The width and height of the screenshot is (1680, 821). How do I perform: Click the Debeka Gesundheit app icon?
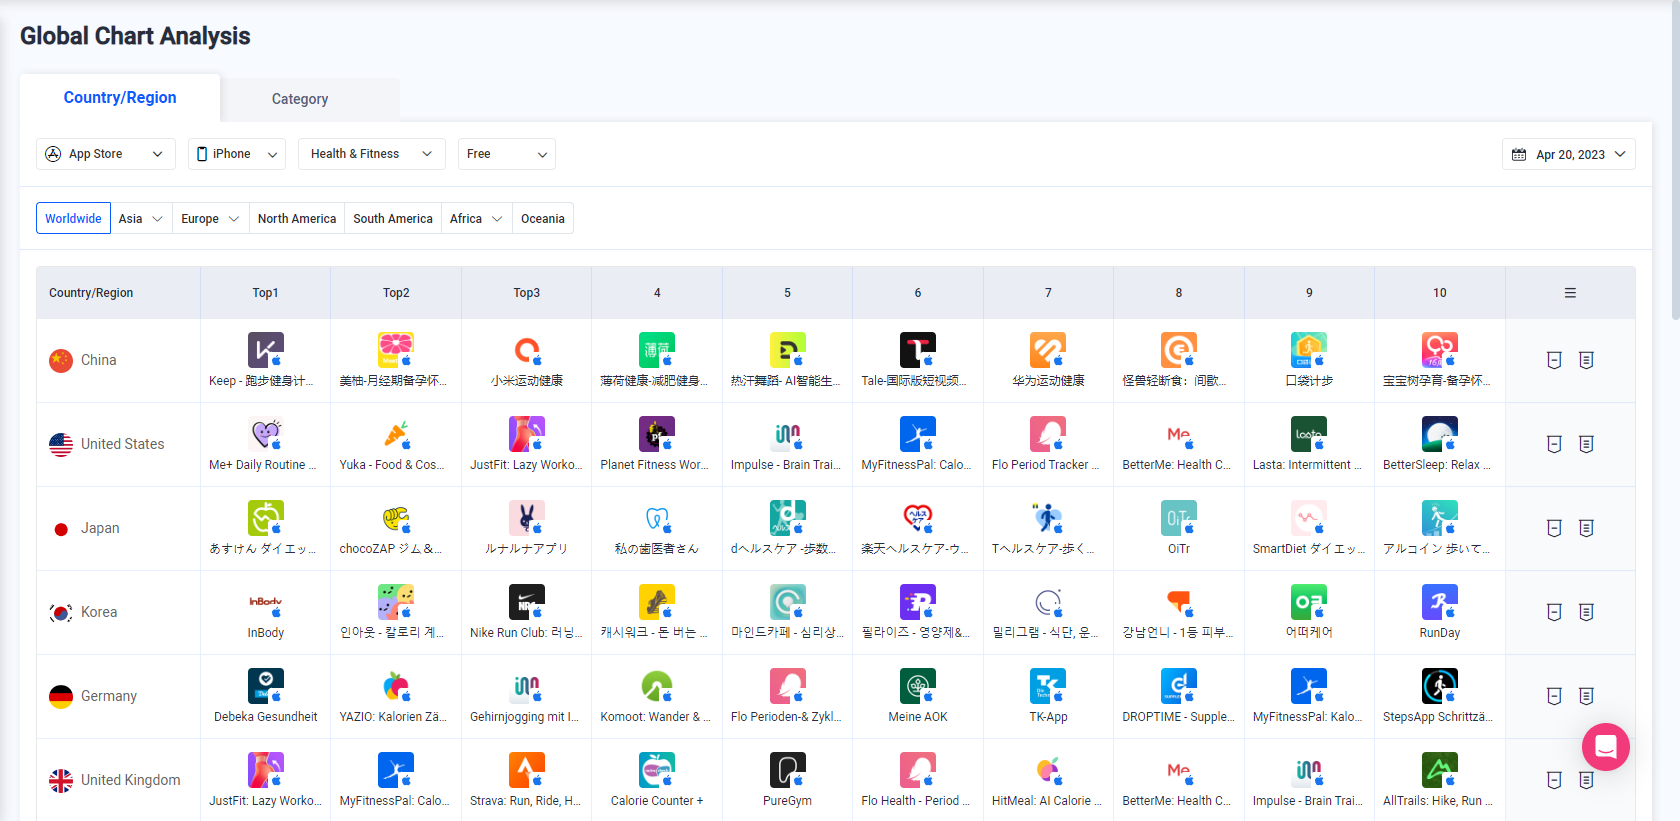(x=266, y=686)
